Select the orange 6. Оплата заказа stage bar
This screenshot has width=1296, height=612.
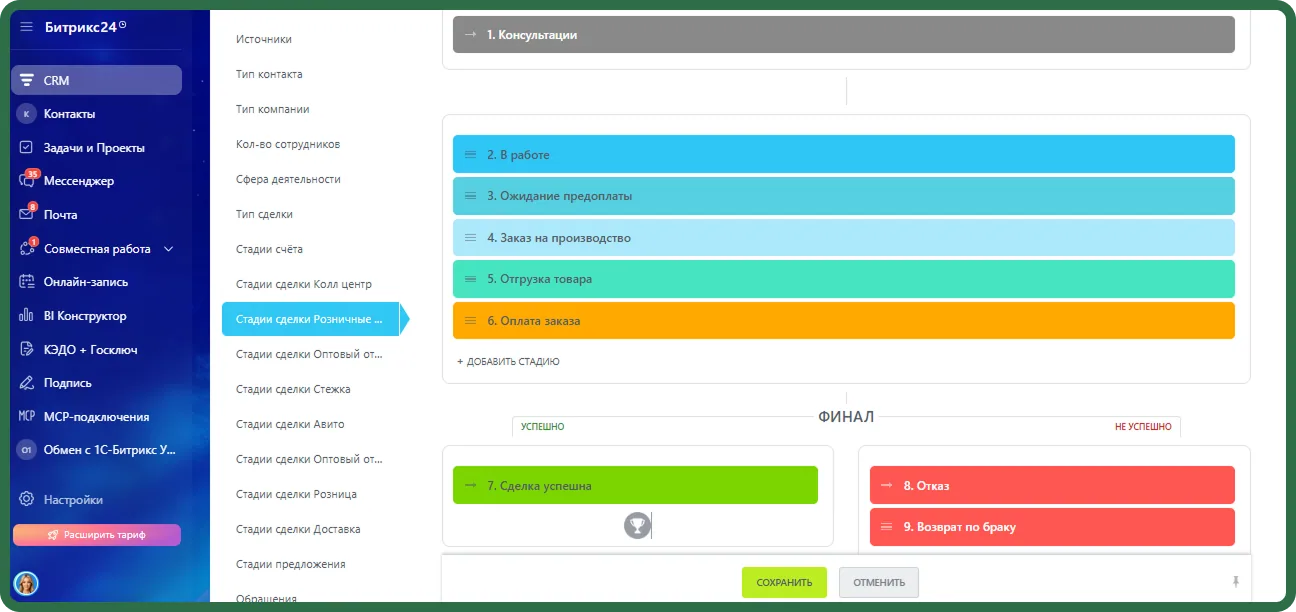pos(843,321)
